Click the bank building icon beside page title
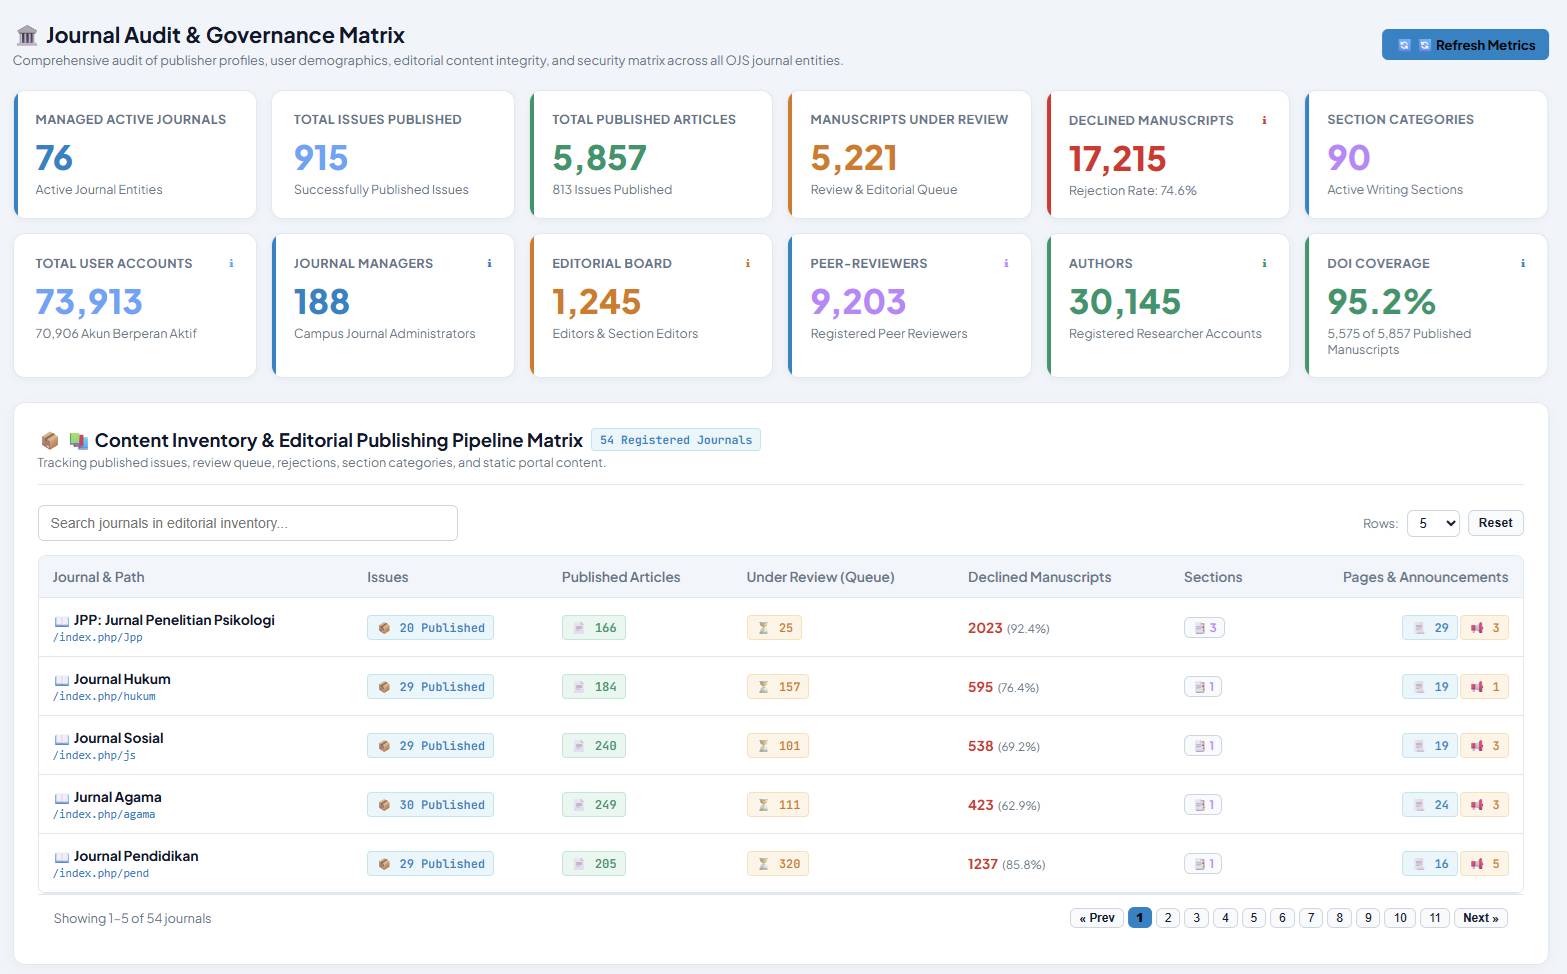The width and height of the screenshot is (1567, 974). coord(27,36)
